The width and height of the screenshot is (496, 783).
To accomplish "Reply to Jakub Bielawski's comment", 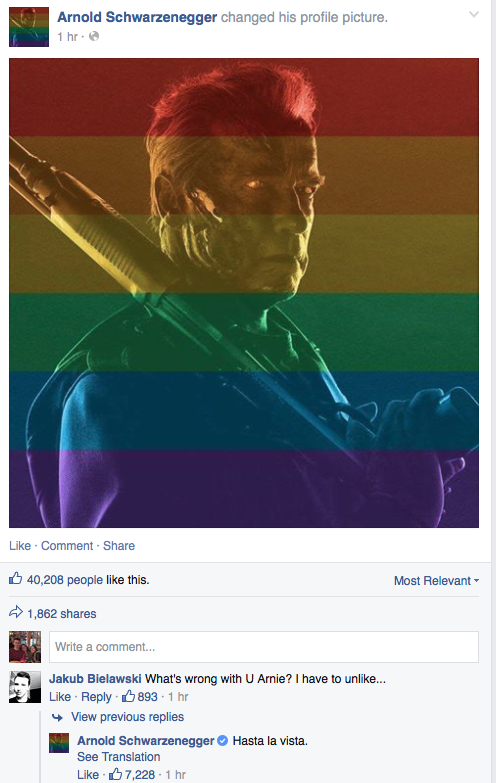I will pos(96,697).
